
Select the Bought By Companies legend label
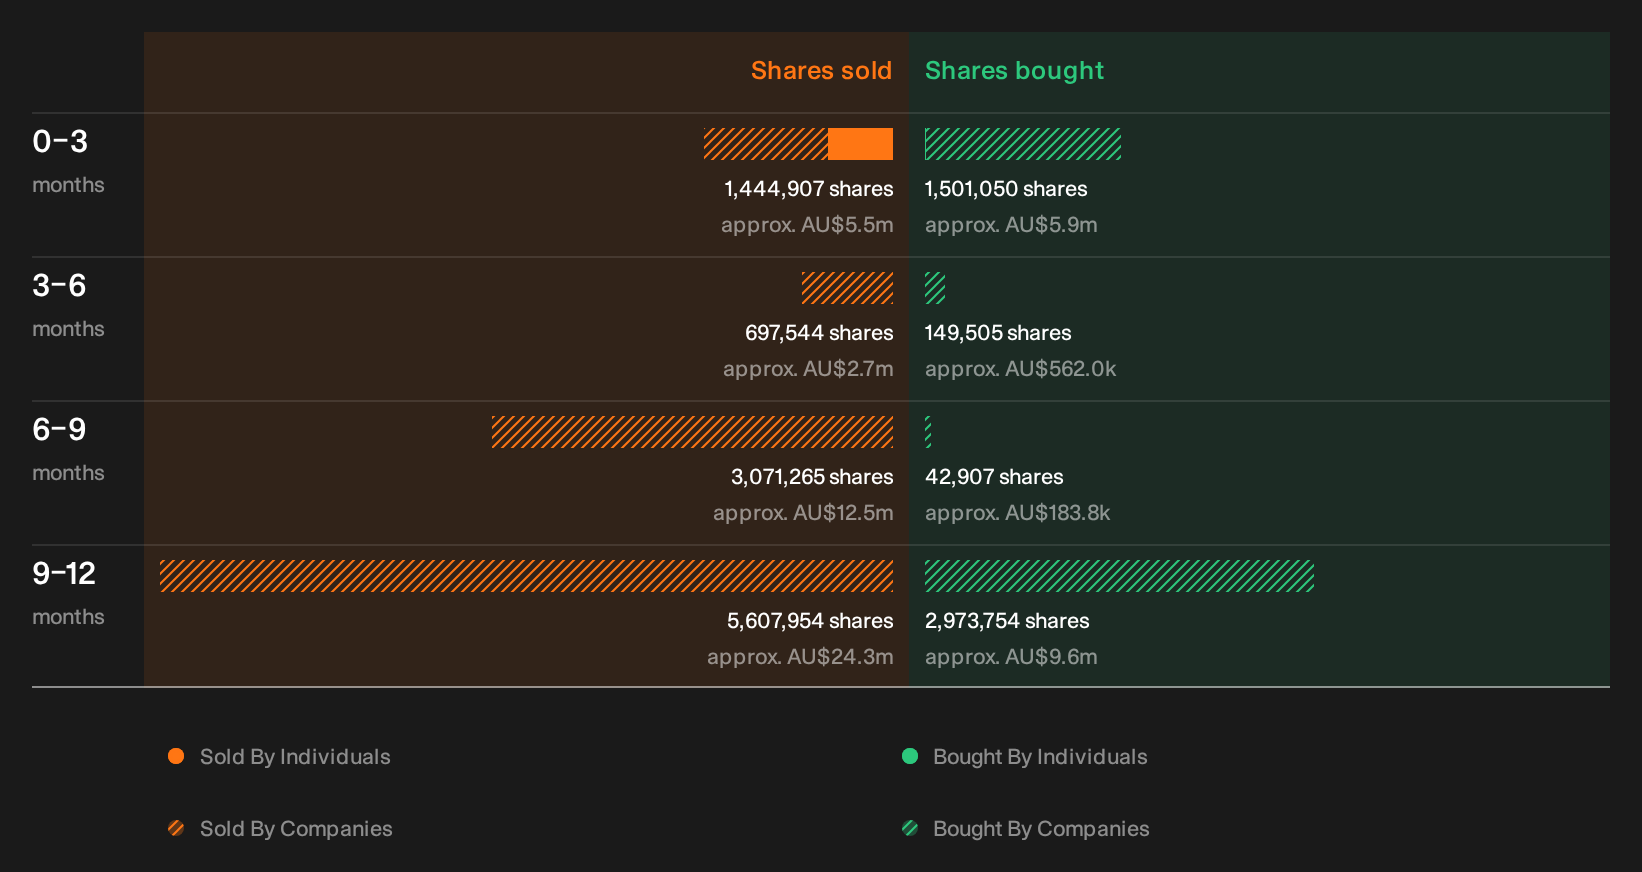tap(1041, 829)
